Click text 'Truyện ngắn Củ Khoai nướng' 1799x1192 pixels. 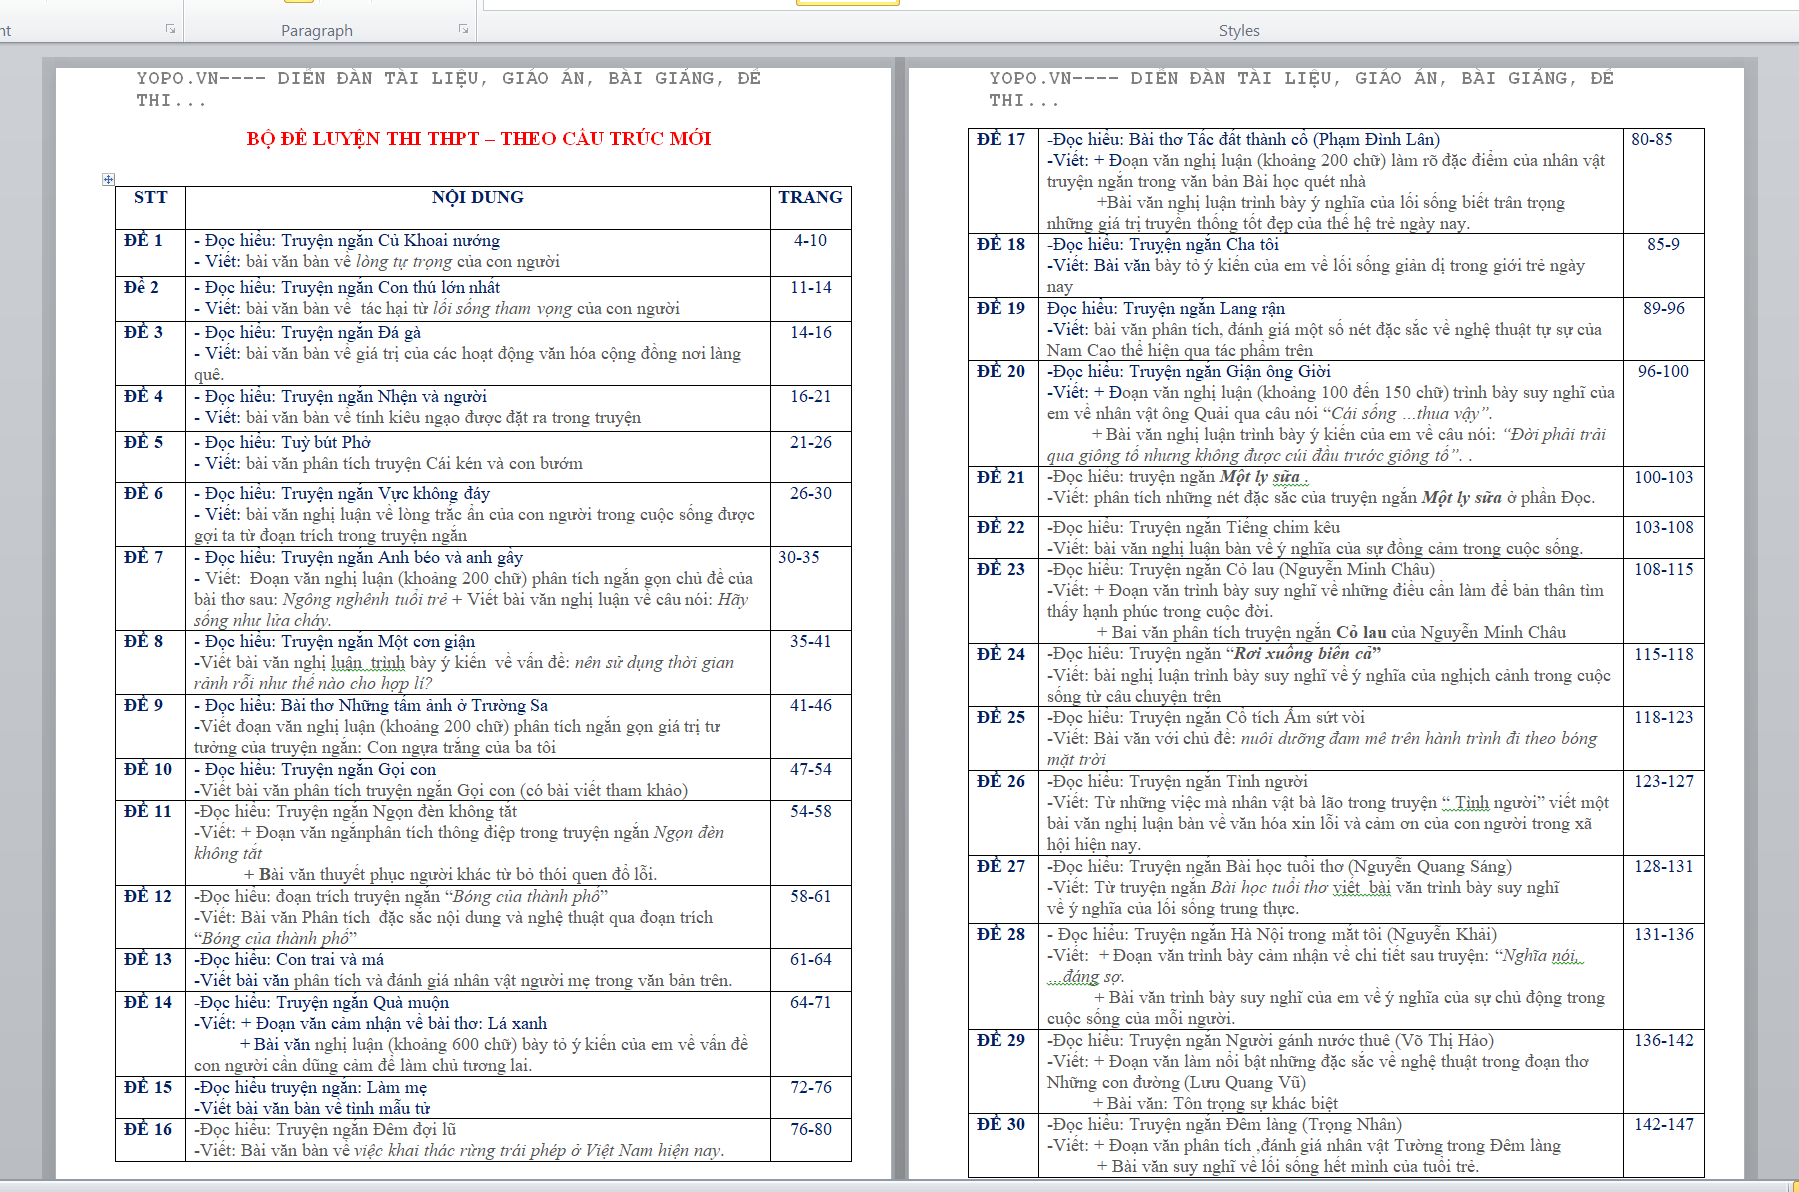[390, 241]
